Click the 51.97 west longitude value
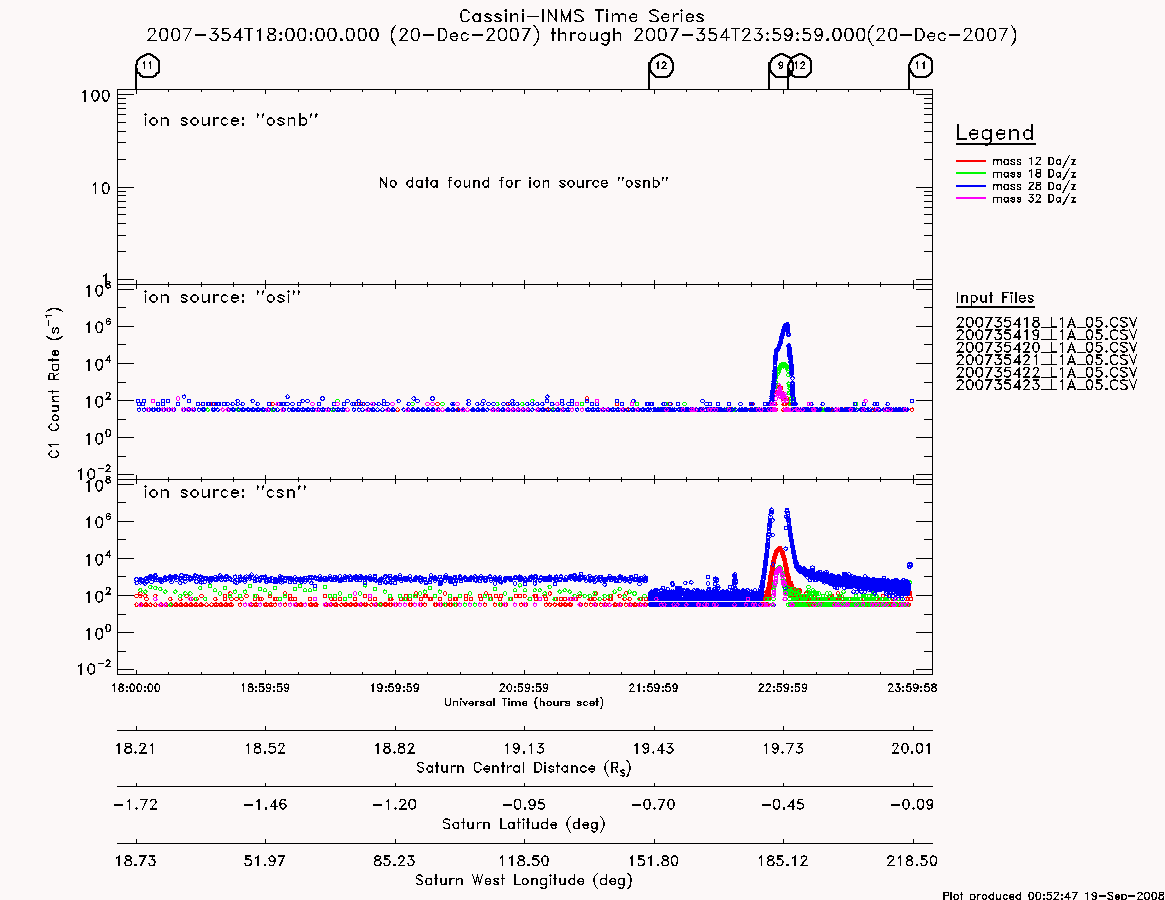 265,861
